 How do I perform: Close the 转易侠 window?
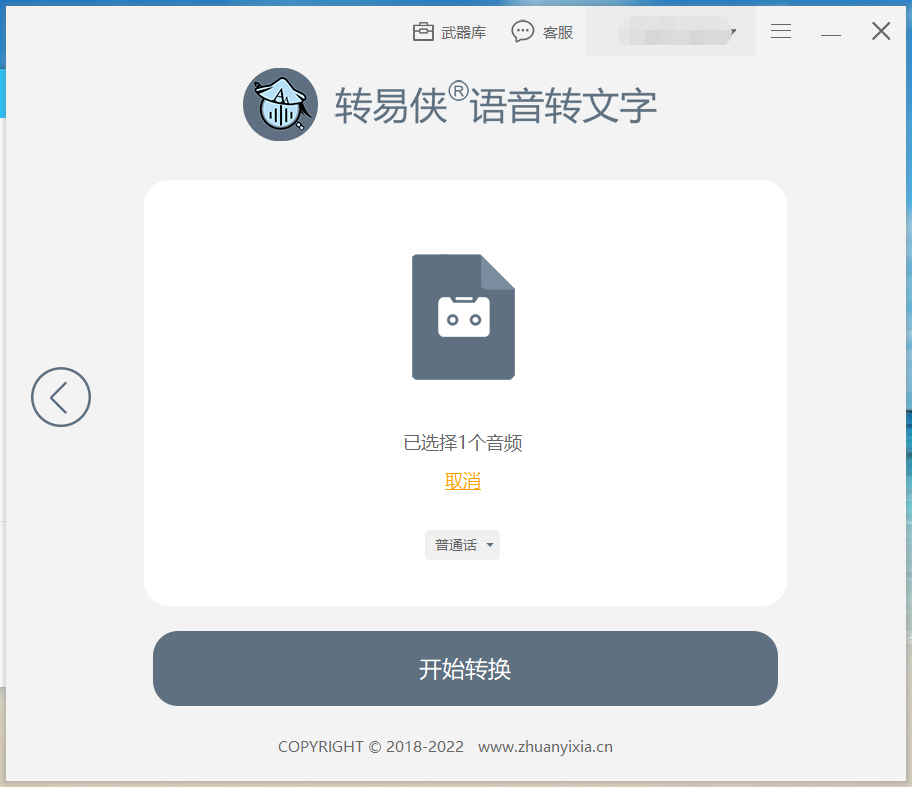881,31
